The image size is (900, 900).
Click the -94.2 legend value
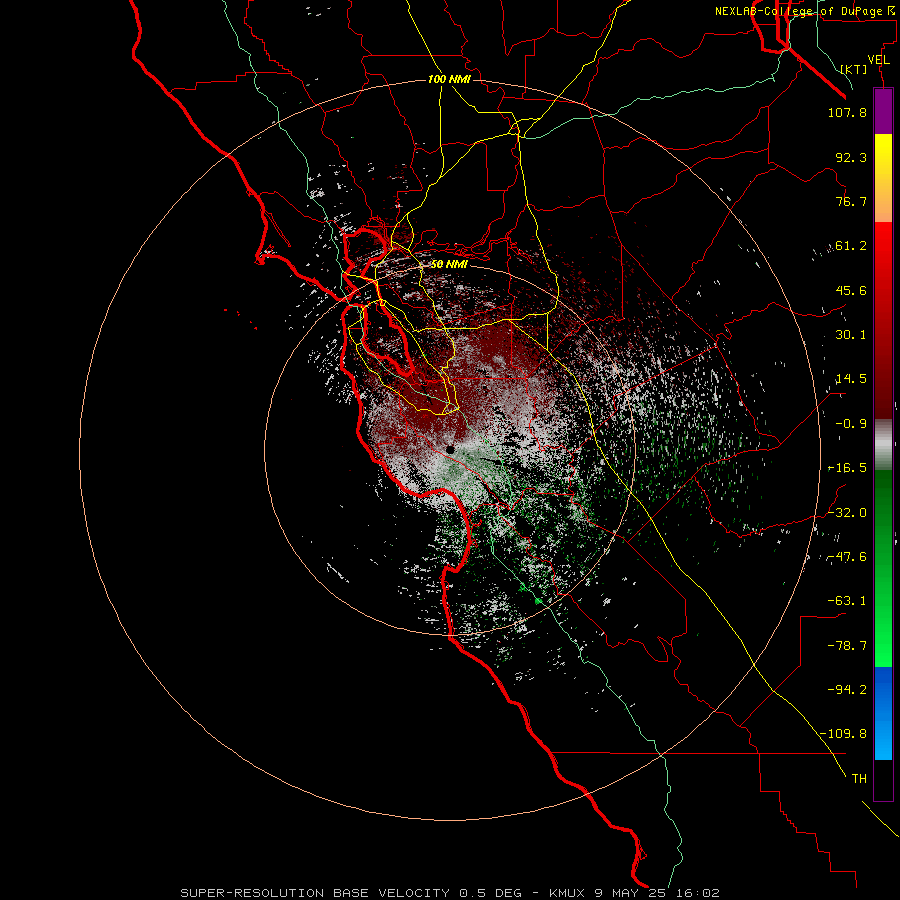(847, 689)
